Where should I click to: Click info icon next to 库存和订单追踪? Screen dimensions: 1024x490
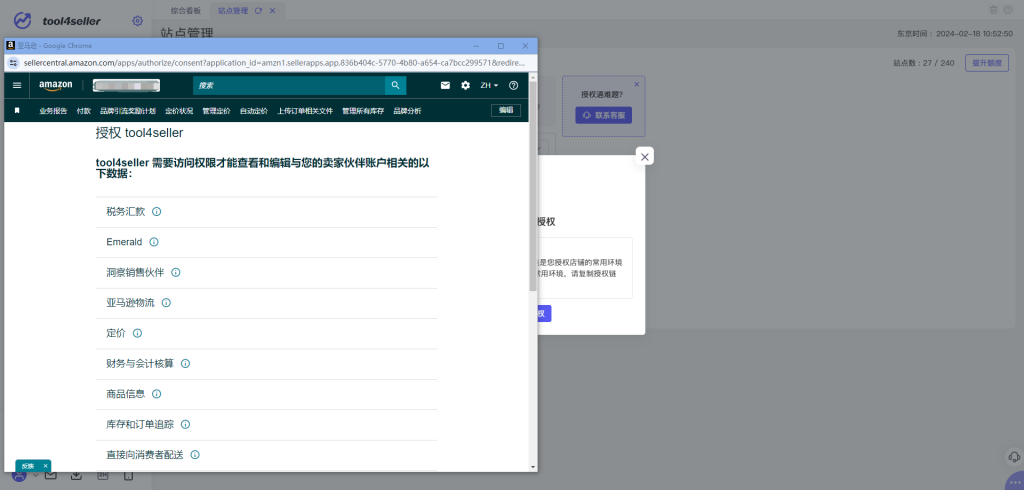[x=185, y=424]
